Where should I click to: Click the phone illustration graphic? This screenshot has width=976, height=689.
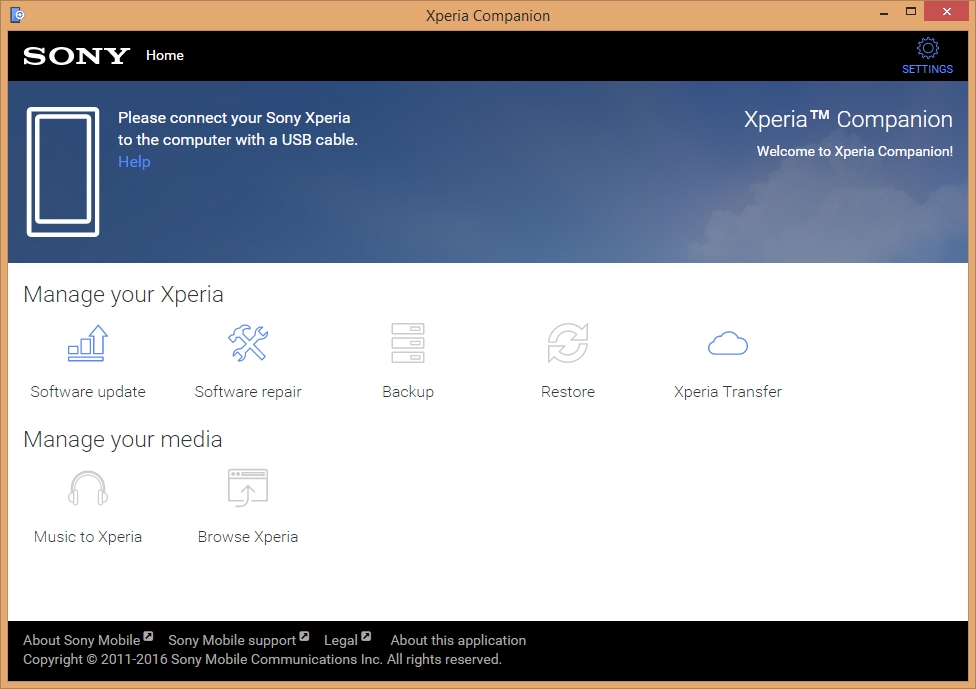point(63,170)
